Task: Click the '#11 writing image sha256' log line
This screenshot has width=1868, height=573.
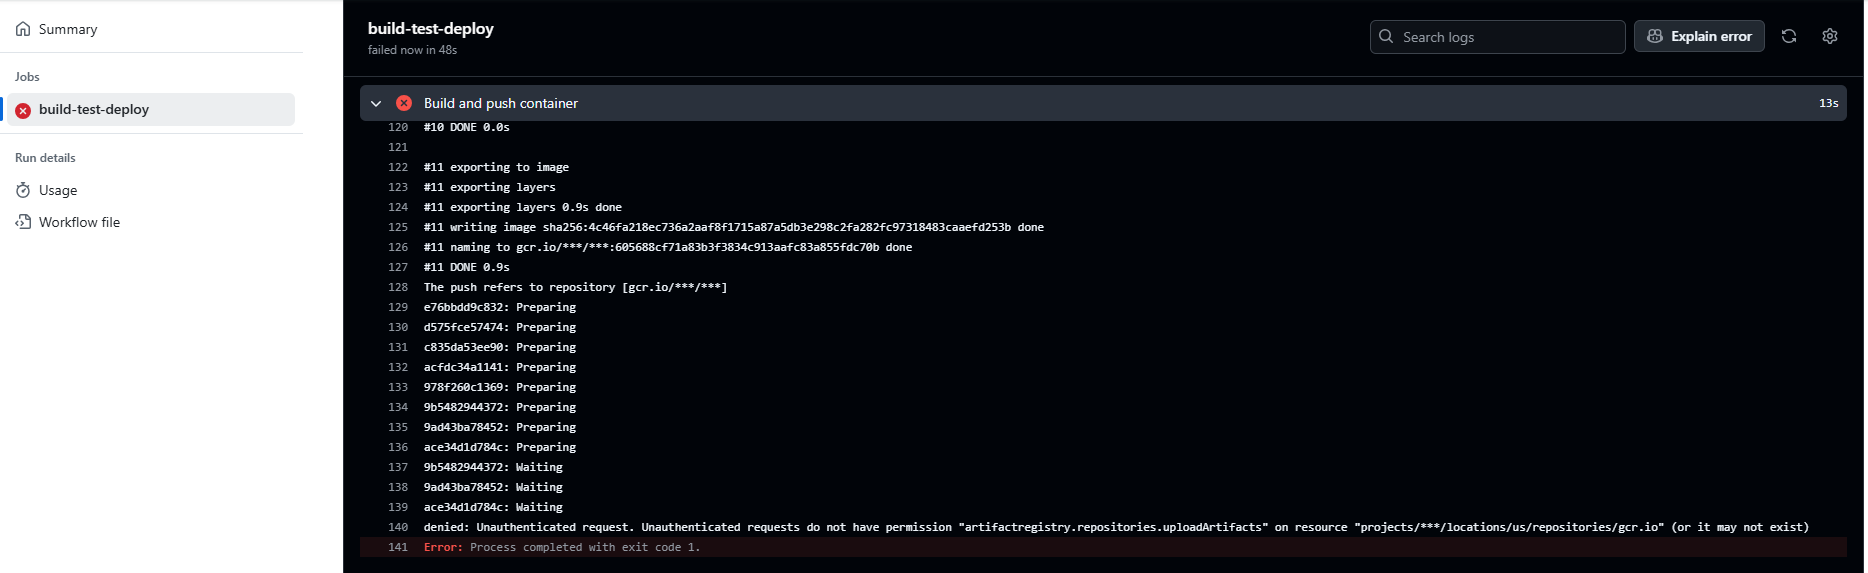Action: click(734, 227)
